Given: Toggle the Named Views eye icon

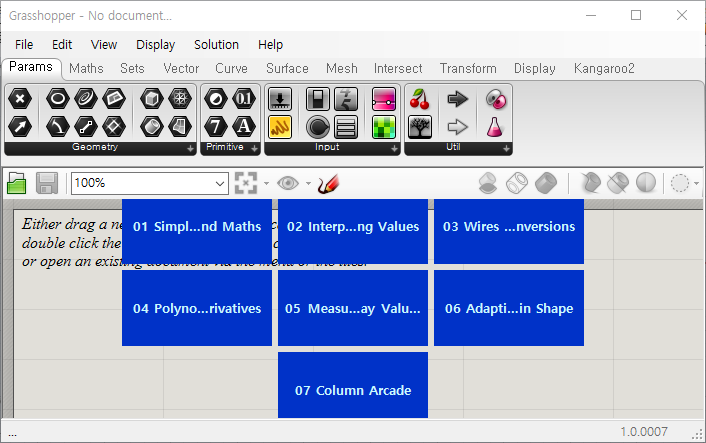Looking at the screenshot, I should coord(288,183).
